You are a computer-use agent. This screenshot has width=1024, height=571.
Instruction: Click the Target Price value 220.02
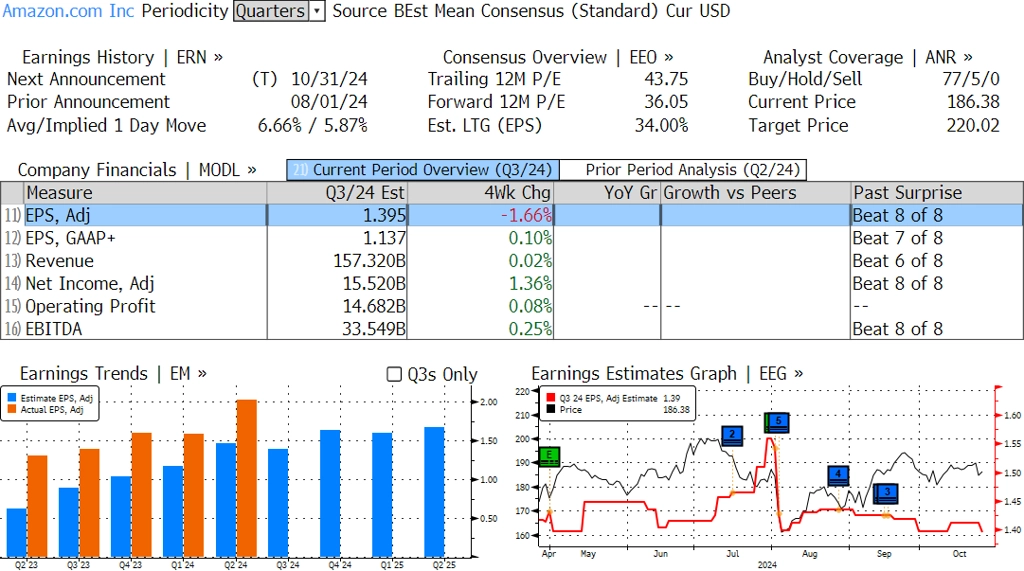[x=973, y=125]
